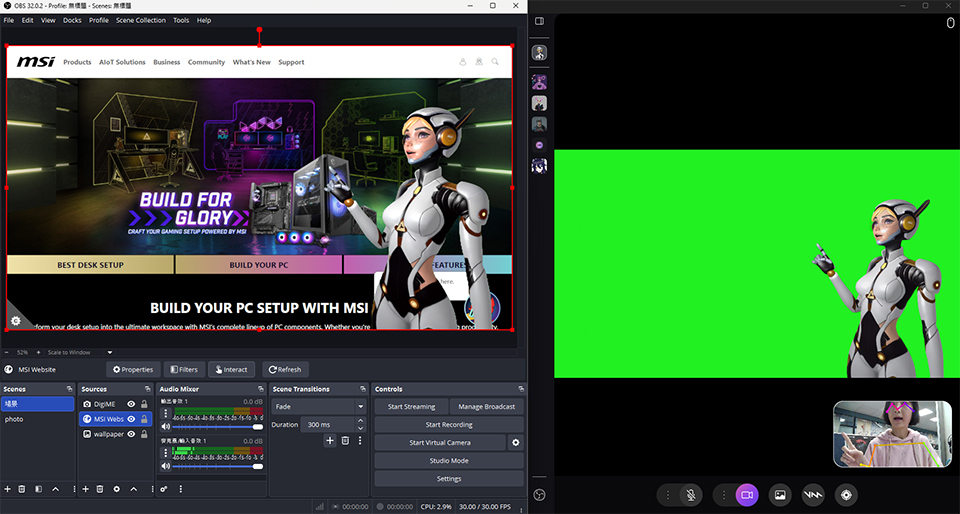
Task: Select the purple-haired avatar in the sidebar
Action: click(x=539, y=82)
